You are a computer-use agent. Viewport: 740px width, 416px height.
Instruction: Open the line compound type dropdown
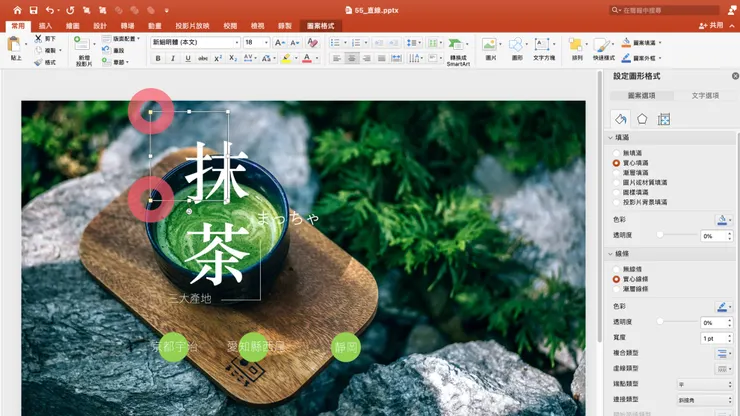coord(723,353)
